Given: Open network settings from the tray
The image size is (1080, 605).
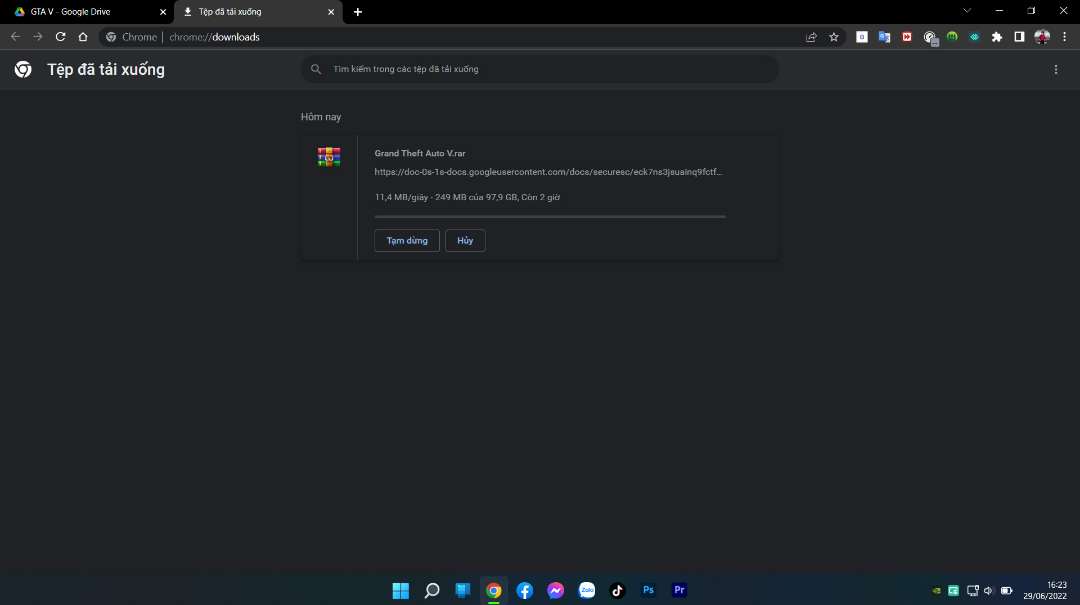Looking at the screenshot, I should coord(973,591).
